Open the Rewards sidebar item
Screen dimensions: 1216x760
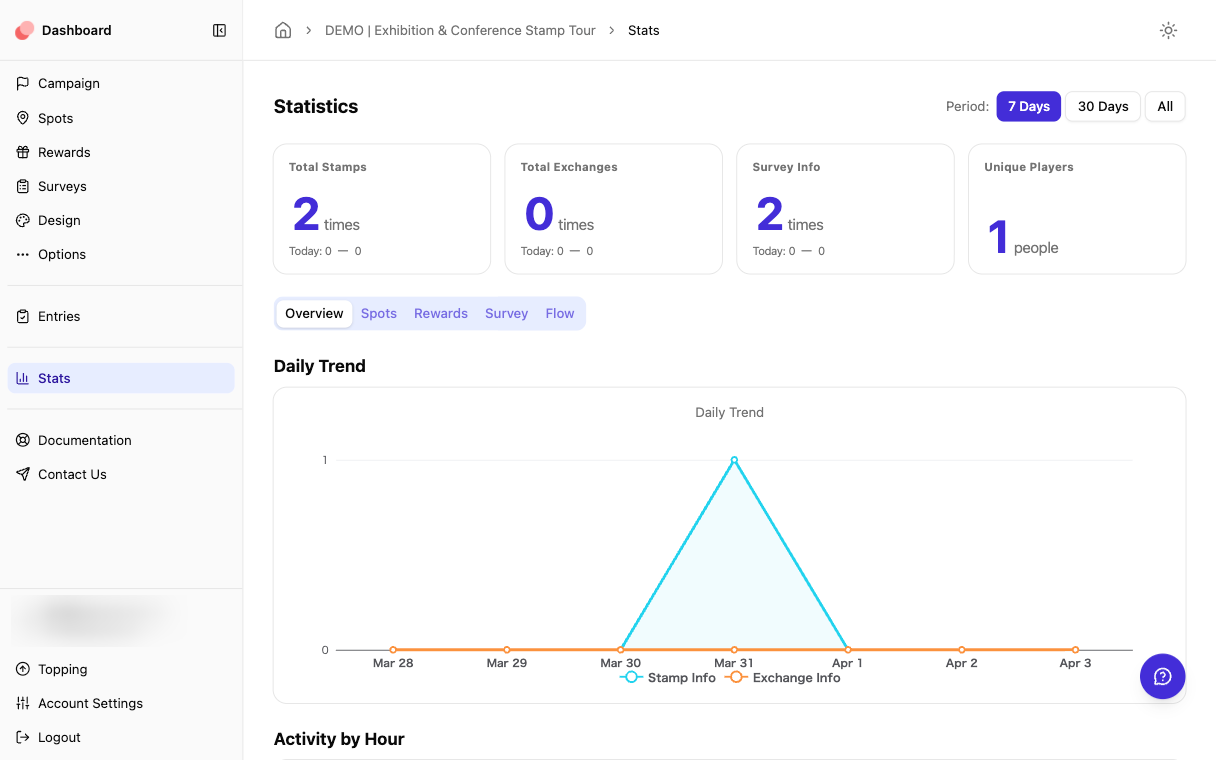click(121, 152)
